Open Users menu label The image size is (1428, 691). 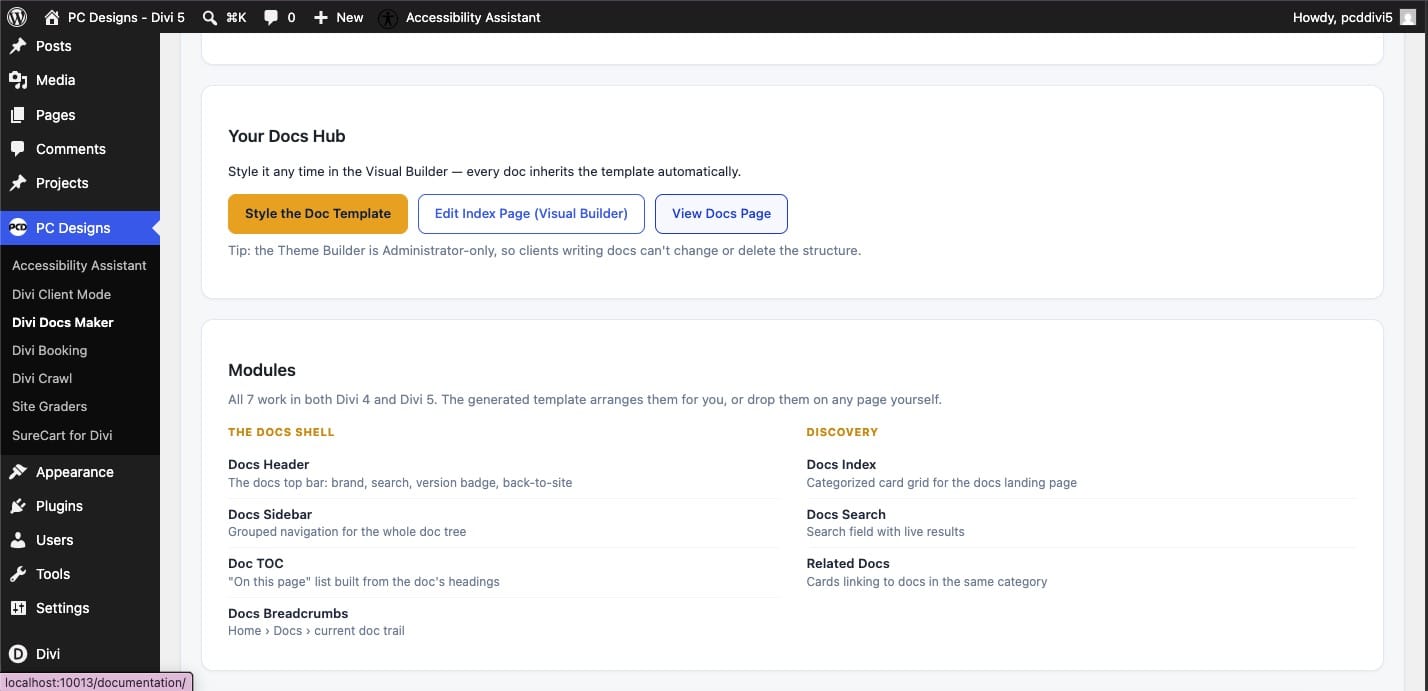coord(55,540)
